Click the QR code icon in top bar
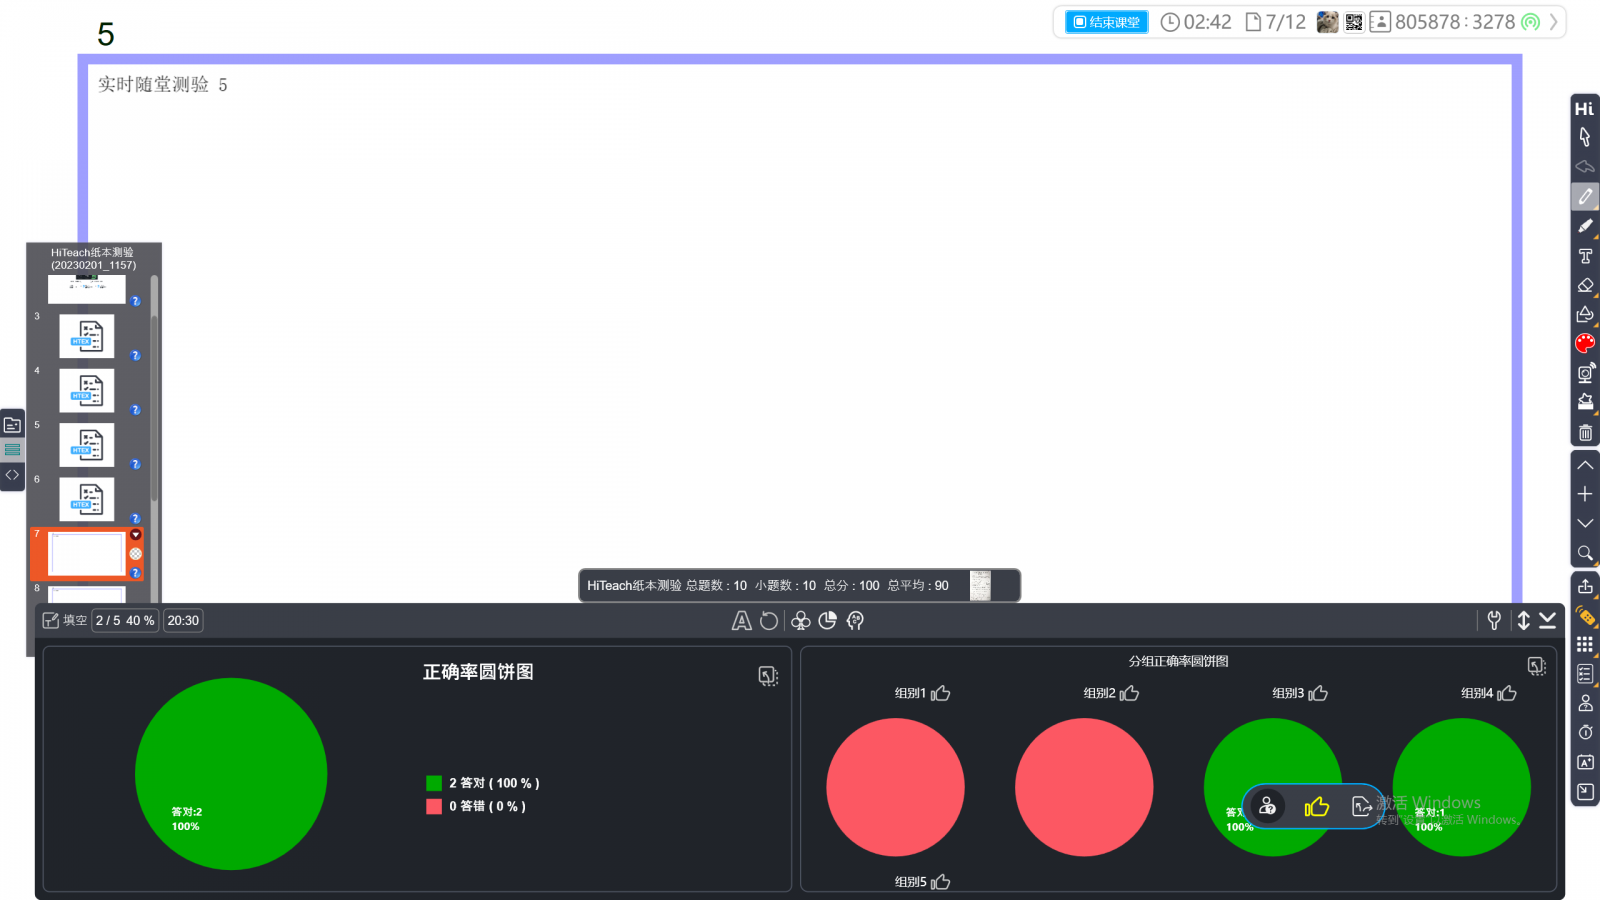1600x900 pixels. click(1354, 22)
